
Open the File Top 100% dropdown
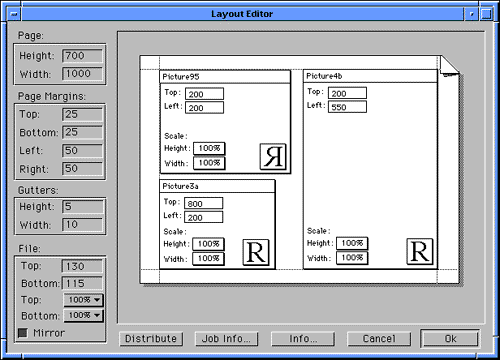tap(83, 300)
